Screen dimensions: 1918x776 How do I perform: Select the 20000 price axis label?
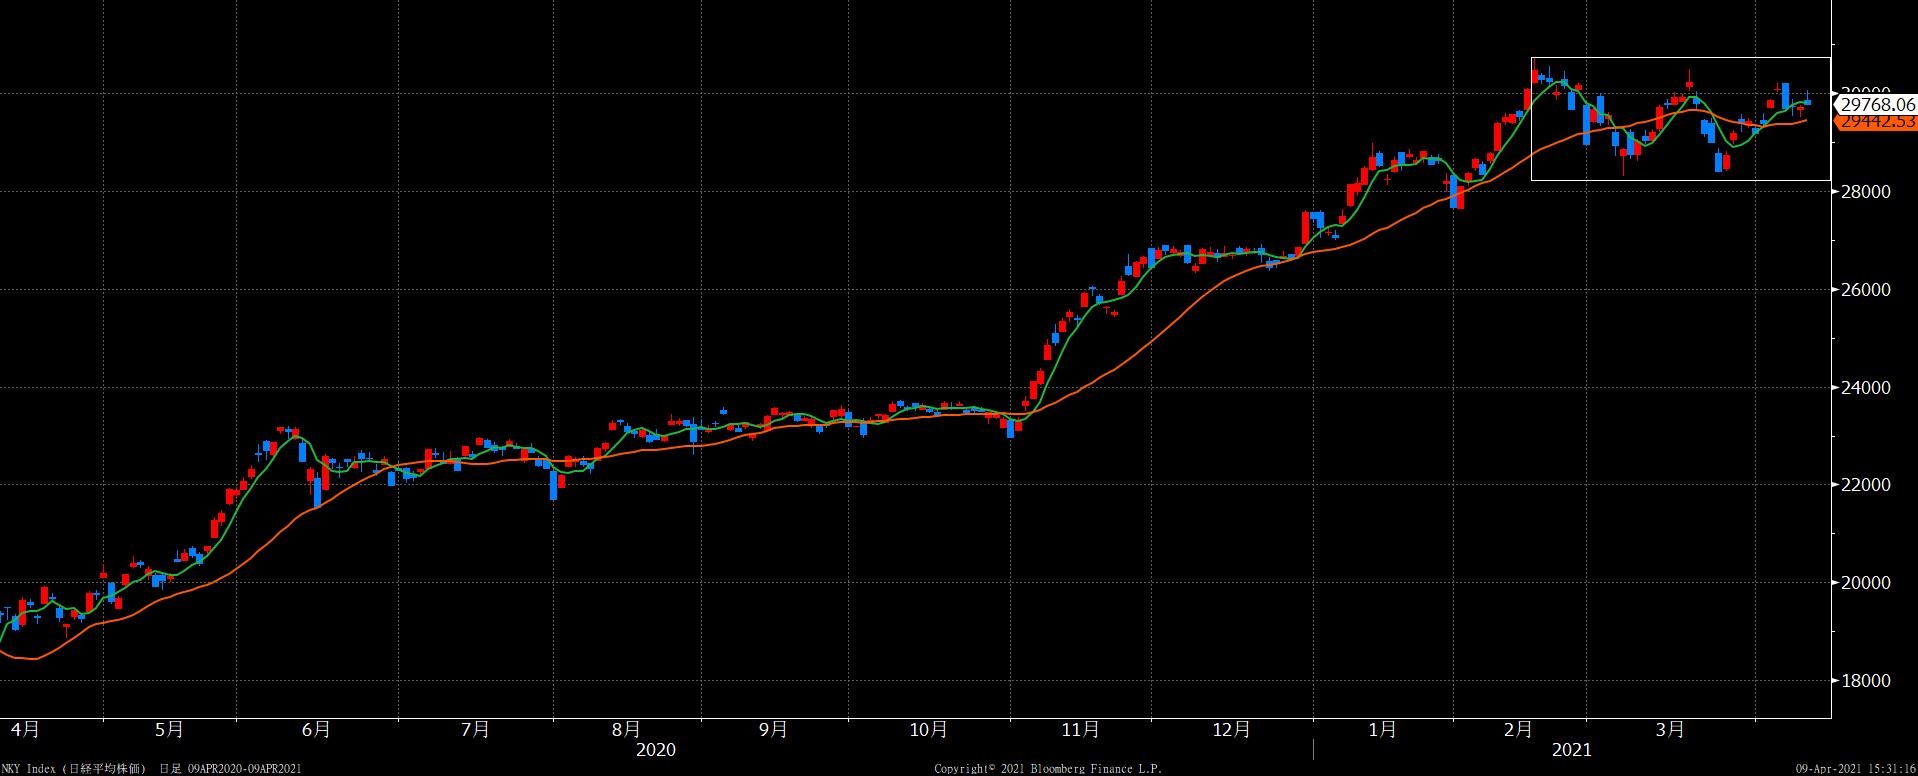(x=1865, y=583)
